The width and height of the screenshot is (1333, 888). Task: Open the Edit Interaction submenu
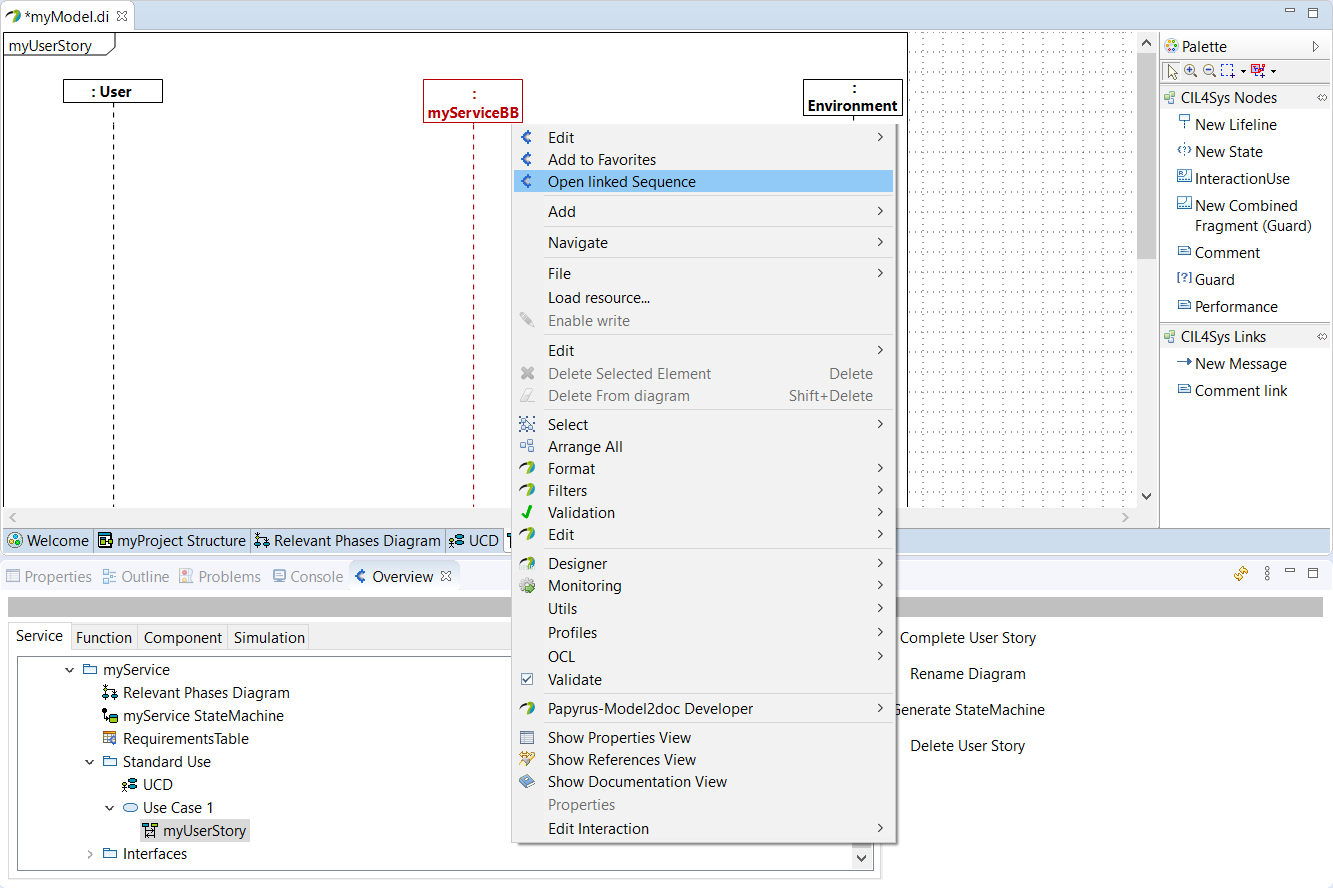(703, 829)
